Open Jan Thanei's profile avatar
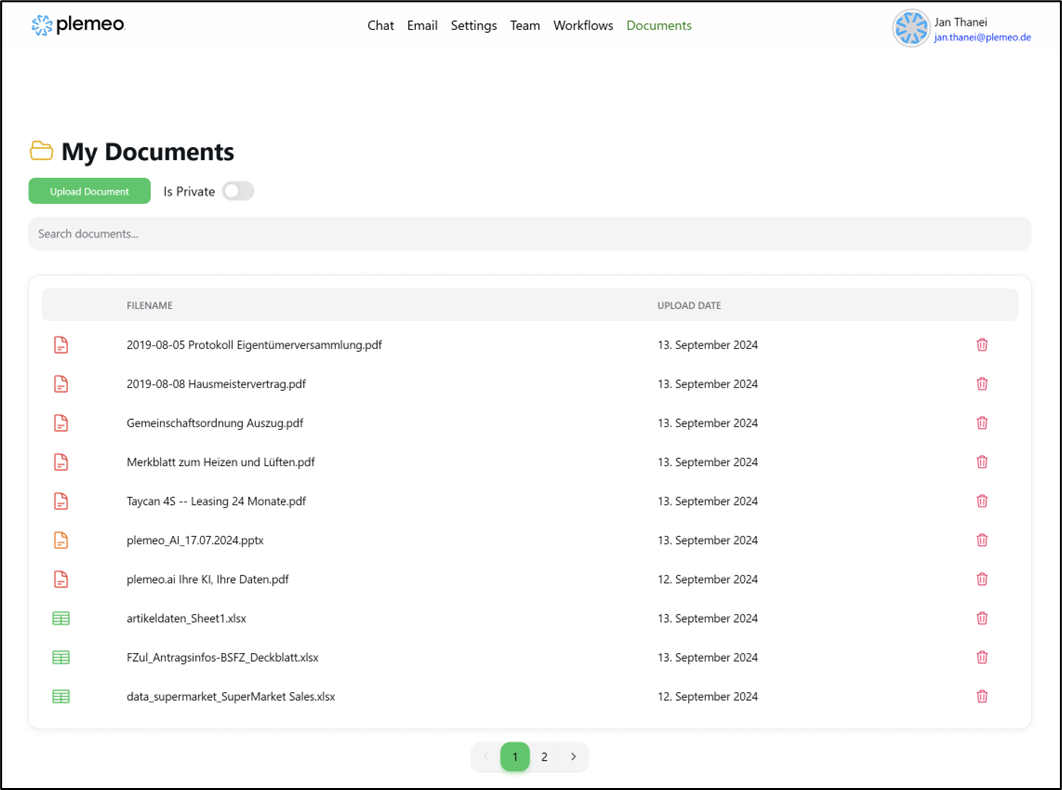Viewport: 1062px width, 790px height. coord(911,29)
